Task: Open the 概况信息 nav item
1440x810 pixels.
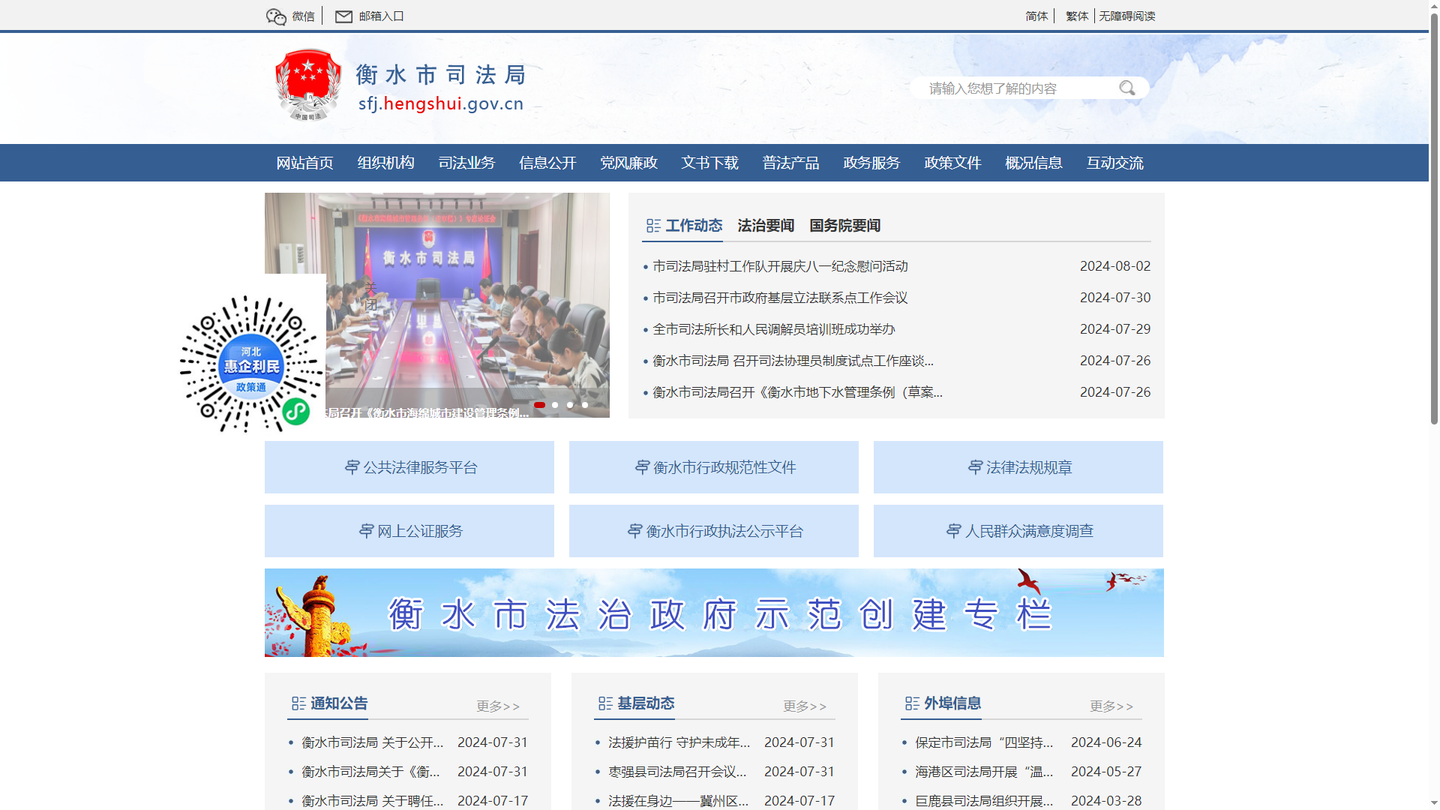Action: [x=1034, y=163]
